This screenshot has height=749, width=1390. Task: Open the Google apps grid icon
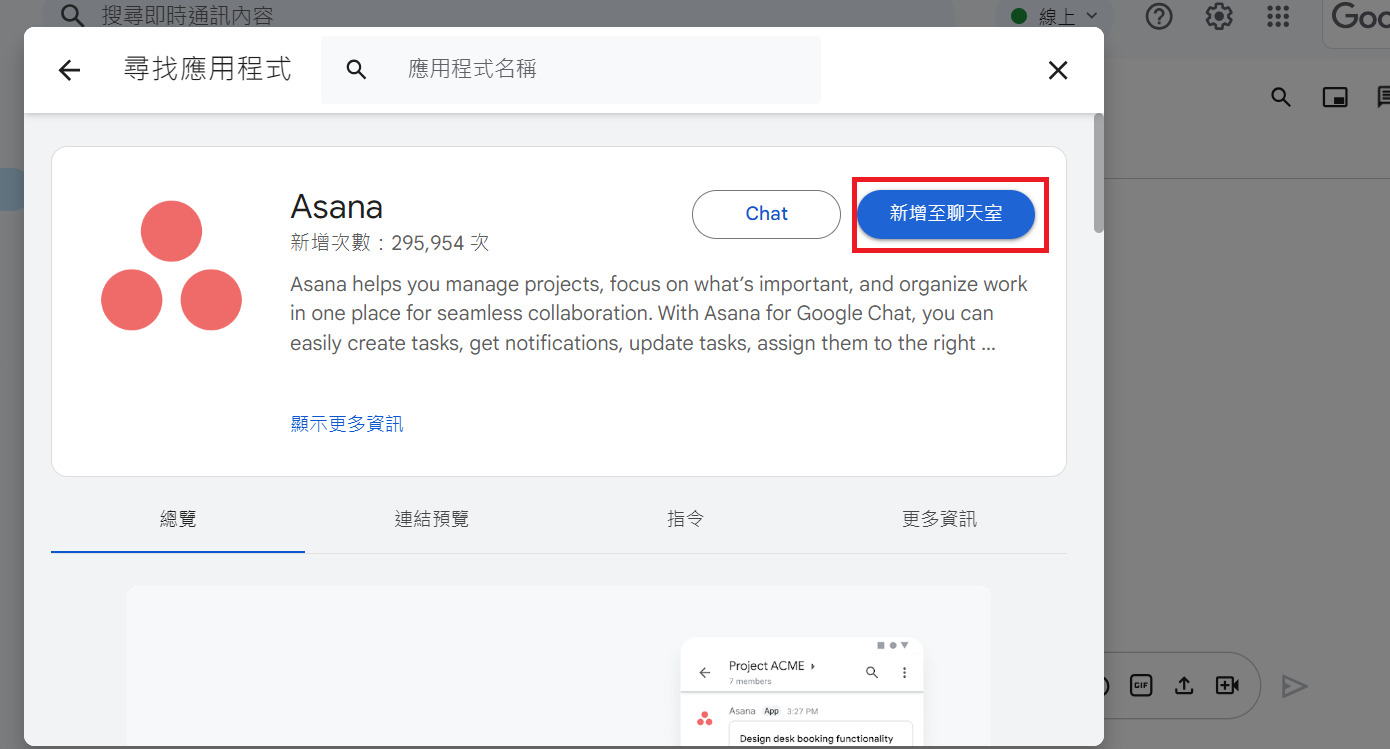click(x=1278, y=16)
